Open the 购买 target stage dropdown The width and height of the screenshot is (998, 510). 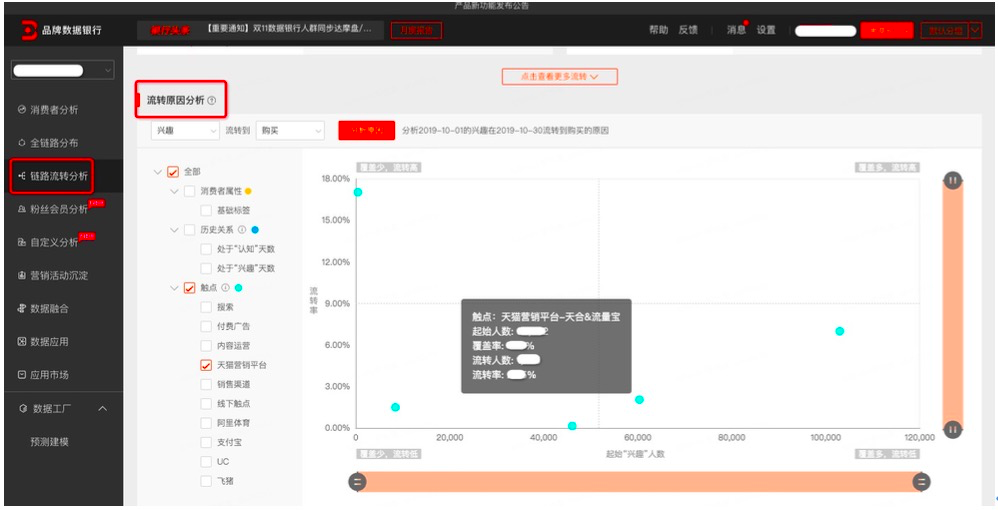290,131
